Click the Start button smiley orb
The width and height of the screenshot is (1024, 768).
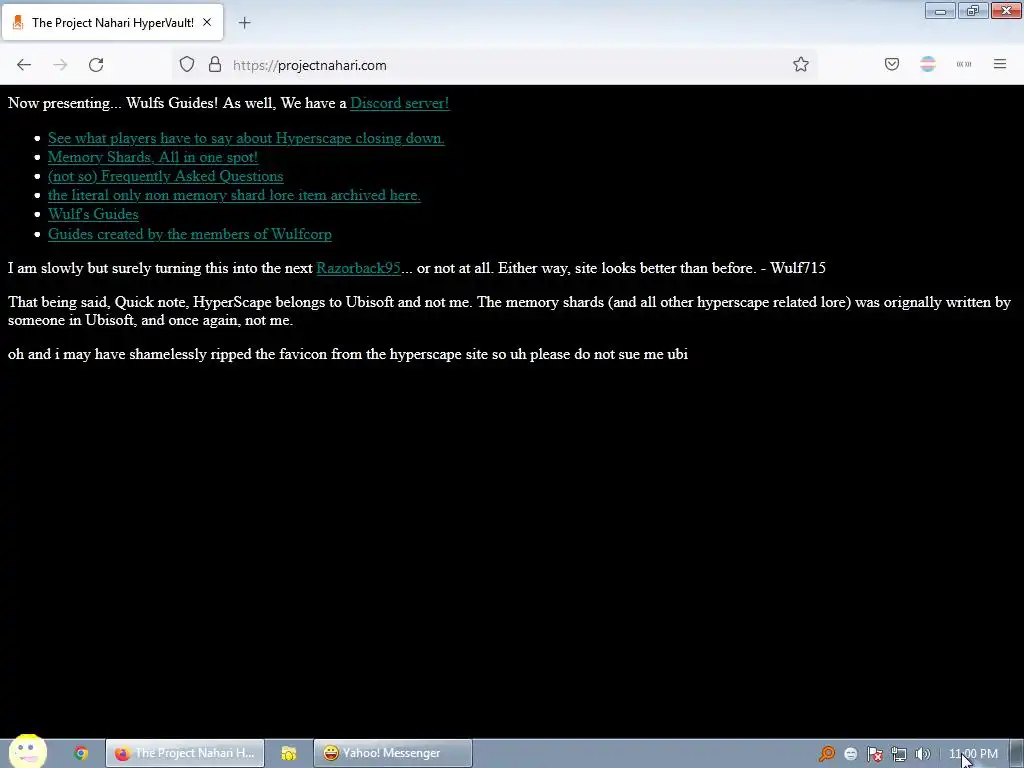click(x=27, y=752)
